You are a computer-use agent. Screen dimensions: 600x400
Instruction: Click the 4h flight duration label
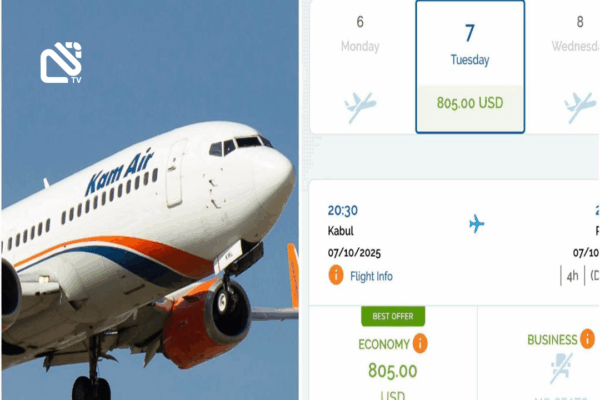(x=572, y=276)
